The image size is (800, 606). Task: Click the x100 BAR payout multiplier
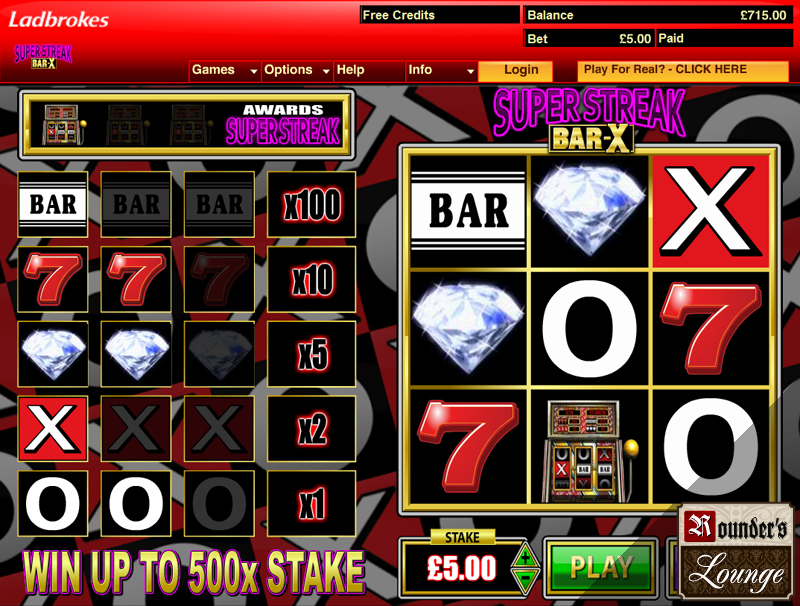311,205
